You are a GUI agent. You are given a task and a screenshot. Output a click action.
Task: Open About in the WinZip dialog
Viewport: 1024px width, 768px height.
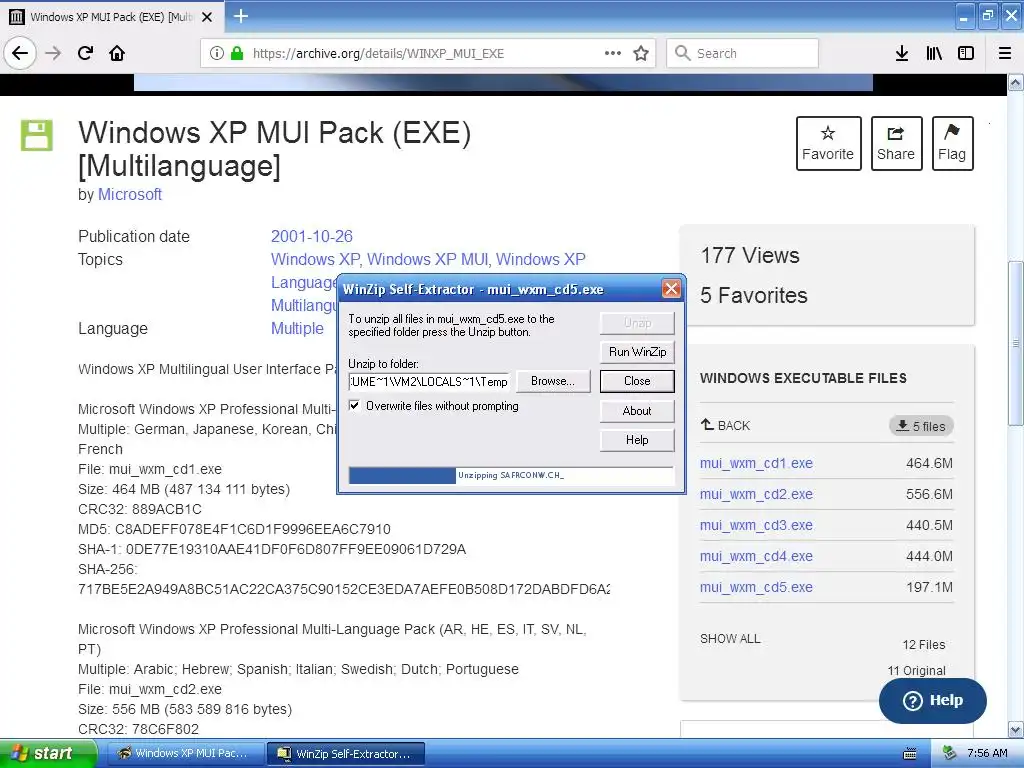click(637, 411)
